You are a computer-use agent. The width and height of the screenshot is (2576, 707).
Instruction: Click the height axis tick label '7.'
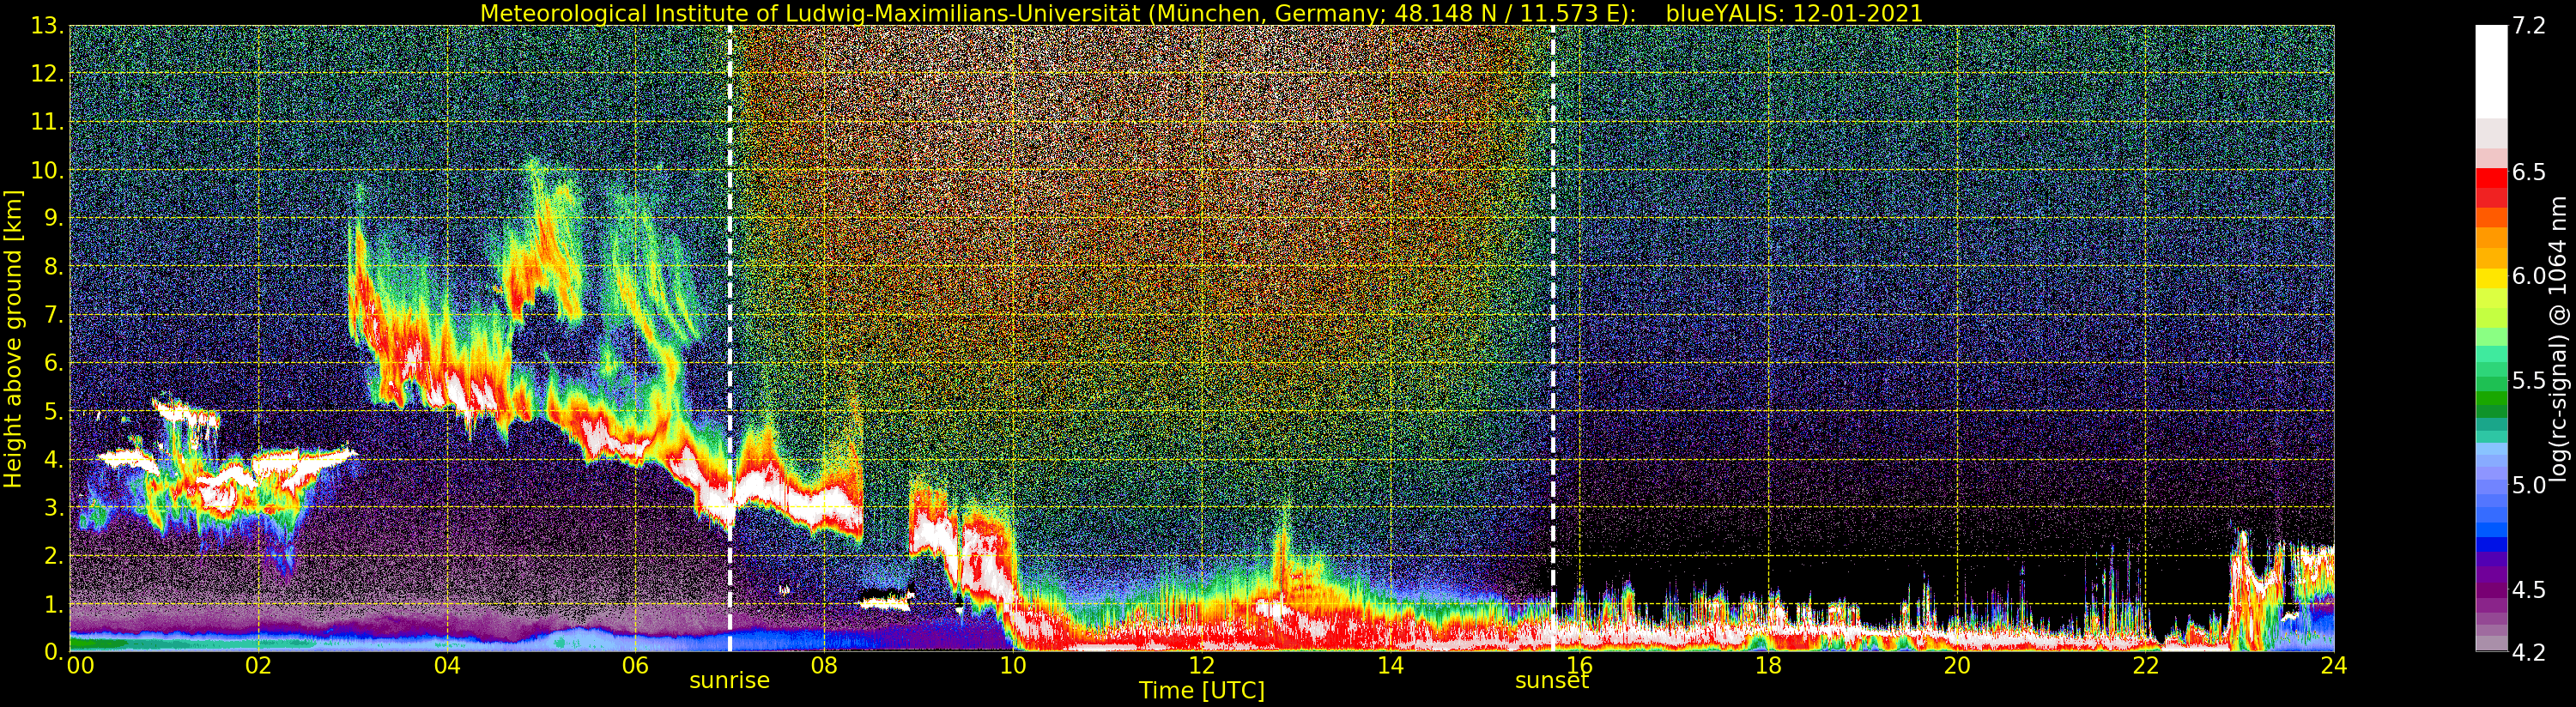coord(54,316)
